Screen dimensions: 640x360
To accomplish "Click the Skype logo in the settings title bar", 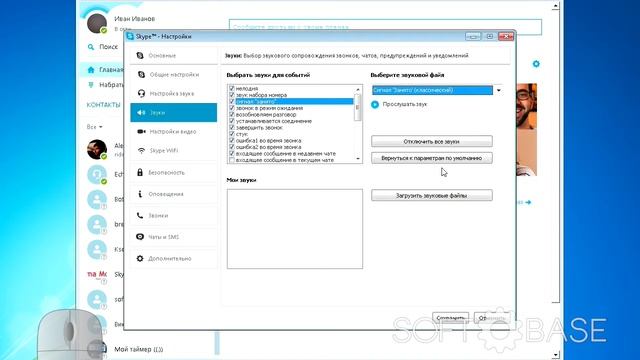I will point(130,36).
